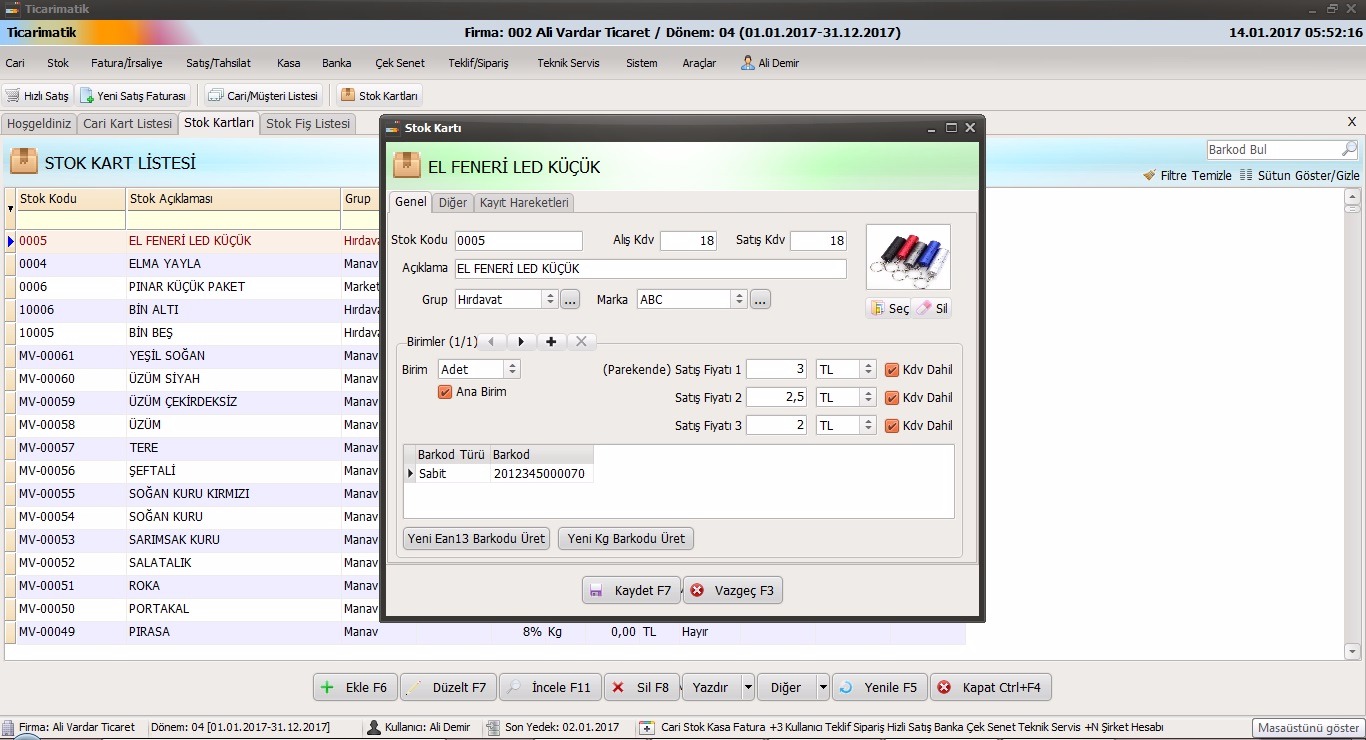The image size is (1366, 740).
Task: Click the Açıklama text field
Action: click(x=650, y=269)
